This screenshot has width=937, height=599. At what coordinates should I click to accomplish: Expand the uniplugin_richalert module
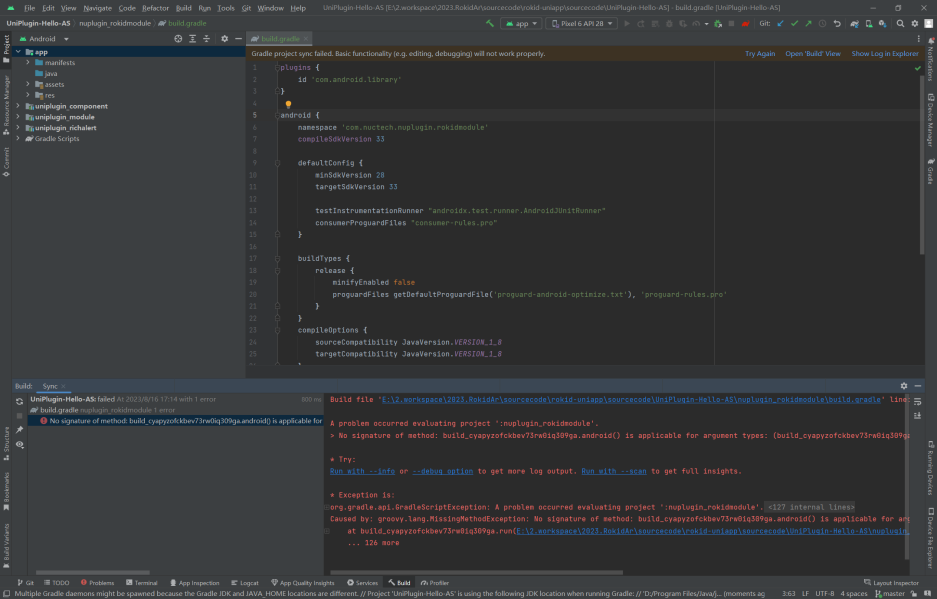(18, 127)
